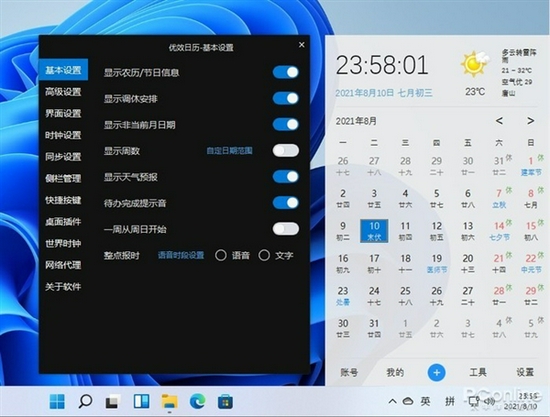Click 我的 button in calendar panel
Viewport: 550px width, 417px height.
395,372
